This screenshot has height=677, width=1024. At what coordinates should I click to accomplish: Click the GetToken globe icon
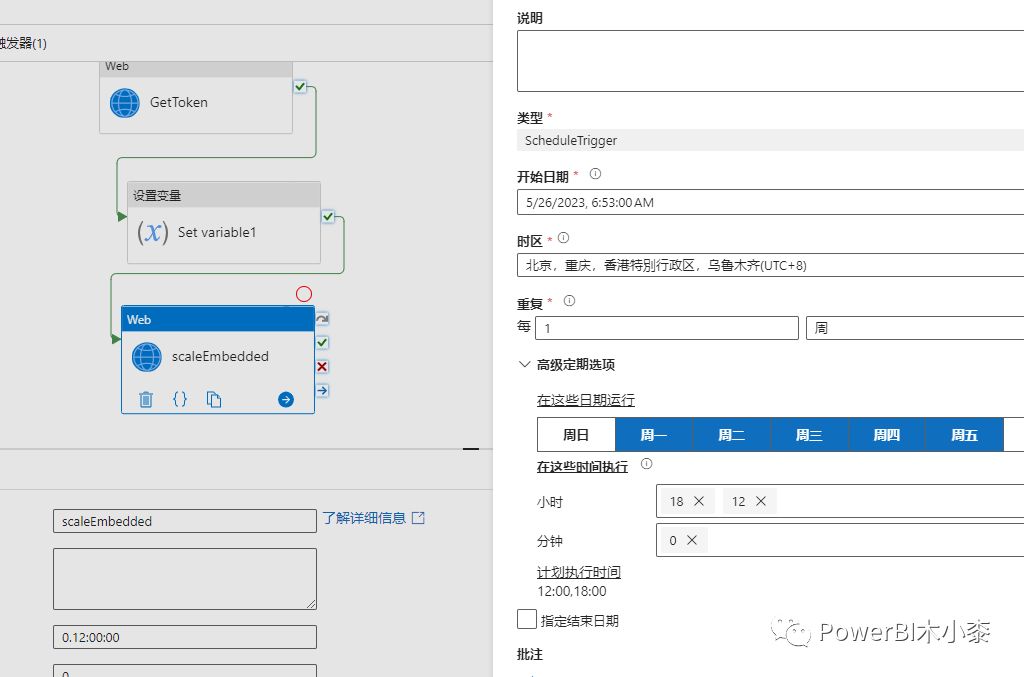[125, 103]
